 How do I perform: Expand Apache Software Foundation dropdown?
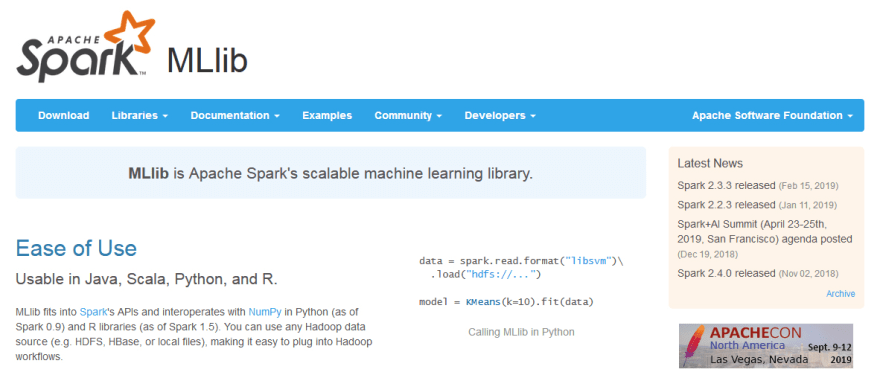tap(772, 116)
